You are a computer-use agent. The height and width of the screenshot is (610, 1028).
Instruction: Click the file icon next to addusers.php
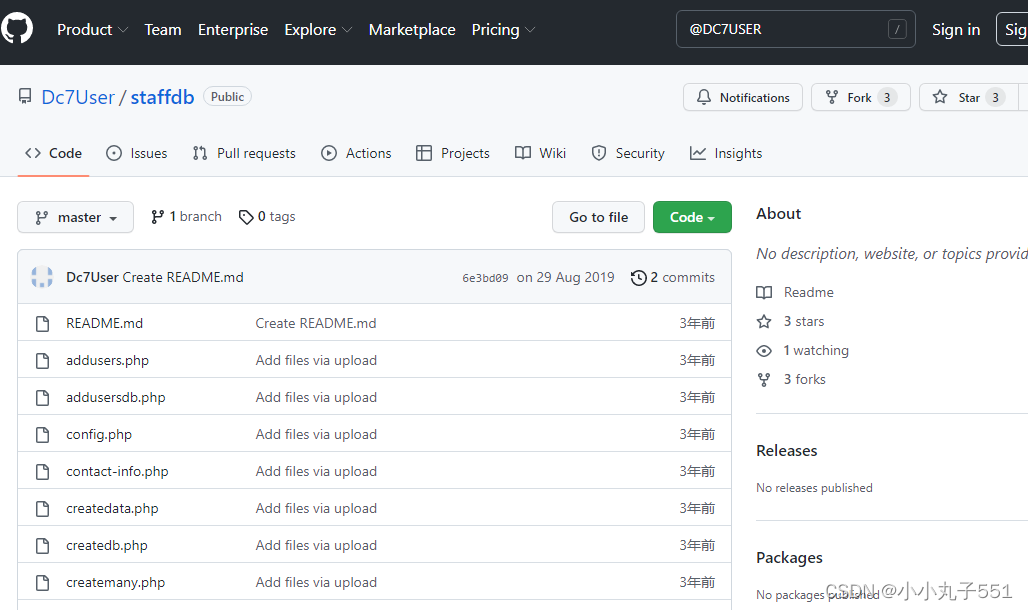point(43,361)
